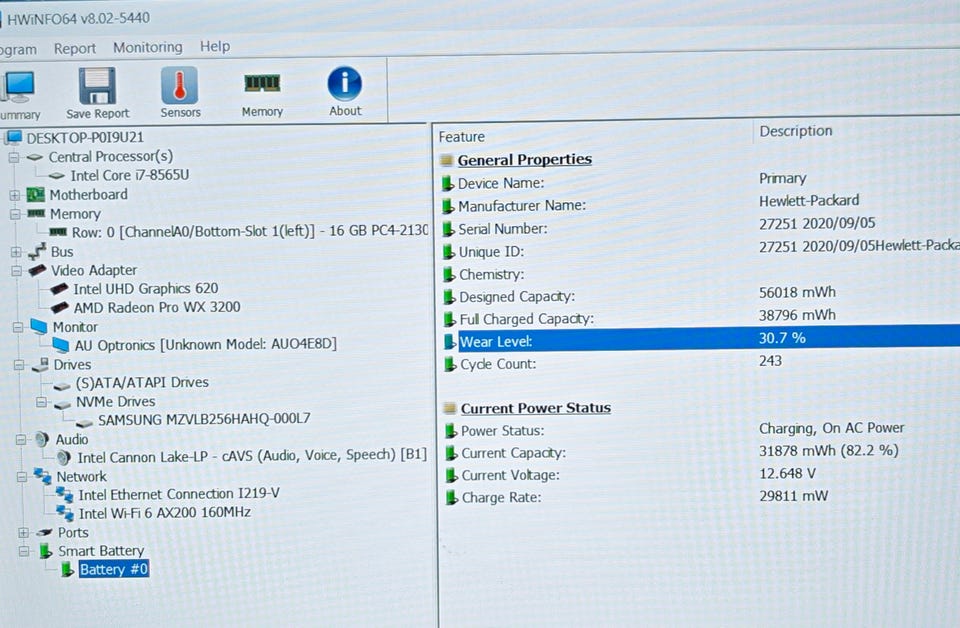This screenshot has width=960, height=628.
Task: Click the Save Report floppy icon
Action: point(97,94)
